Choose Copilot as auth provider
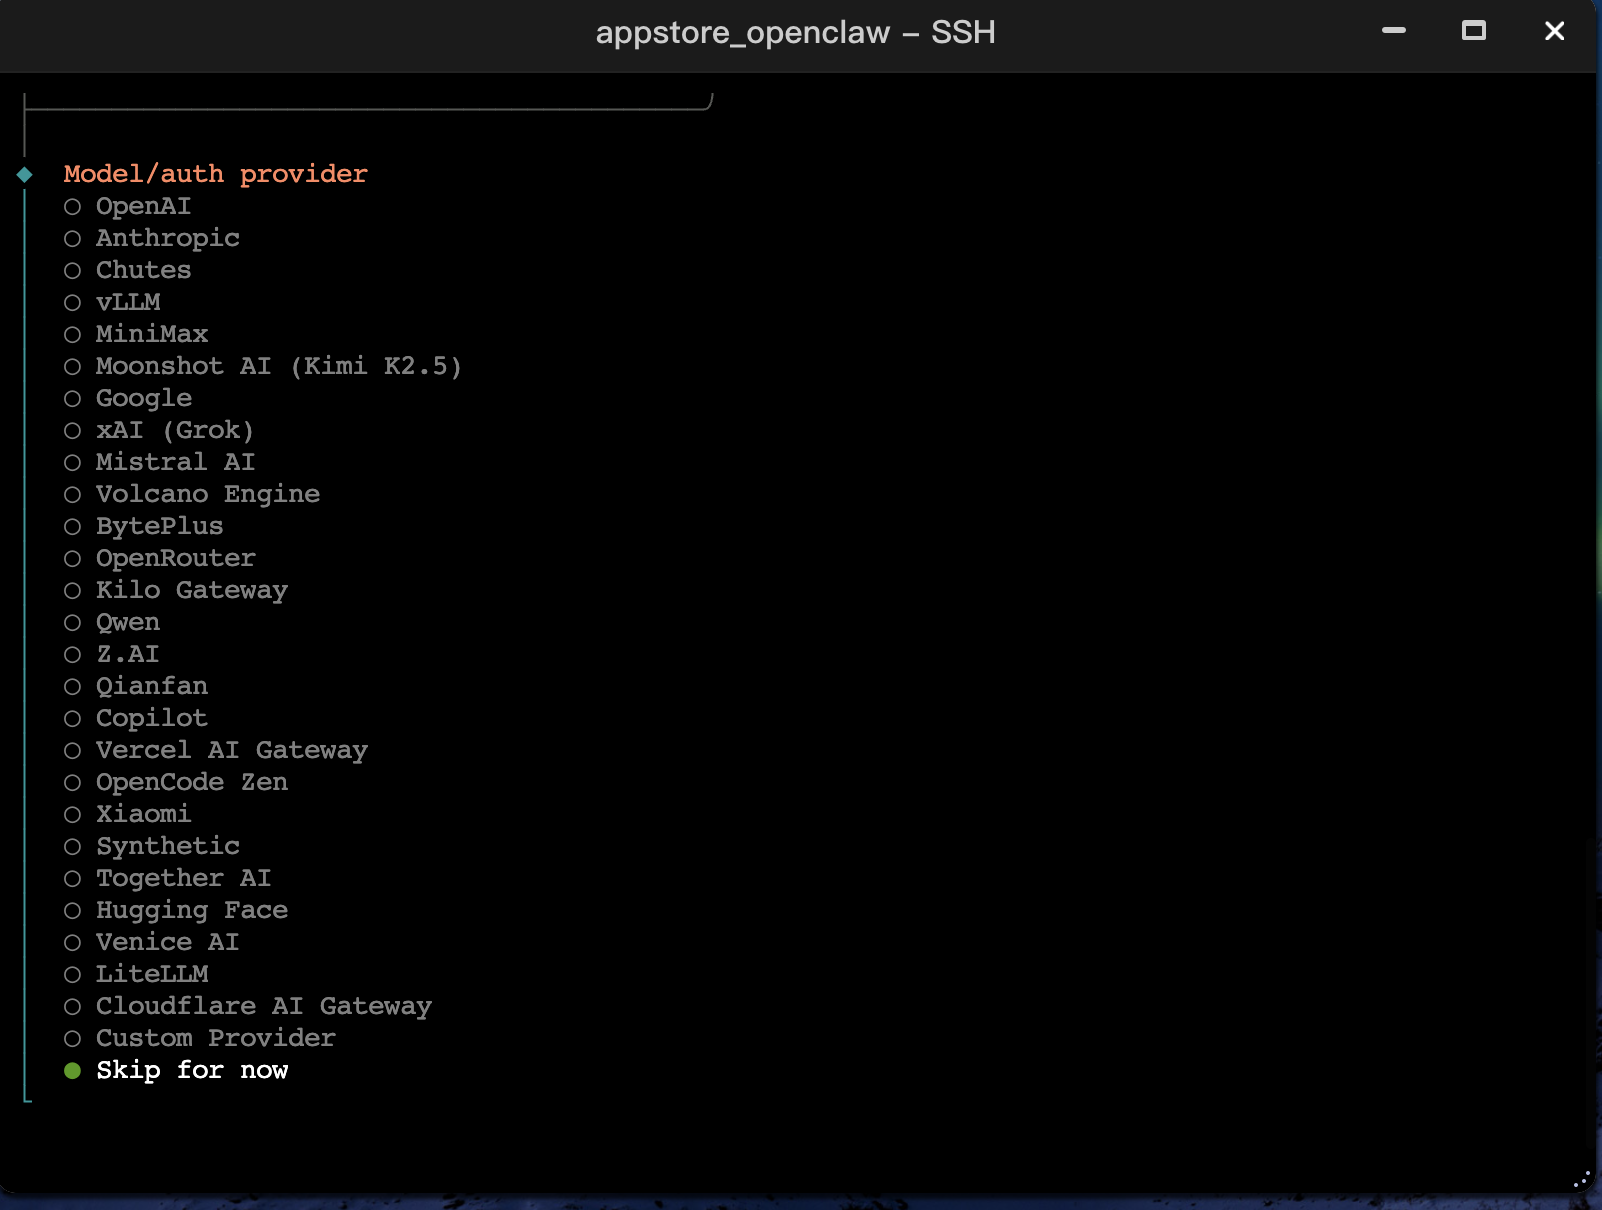Image resolution: width=1602 pixels, height=1210 pixels. (151, 718)
